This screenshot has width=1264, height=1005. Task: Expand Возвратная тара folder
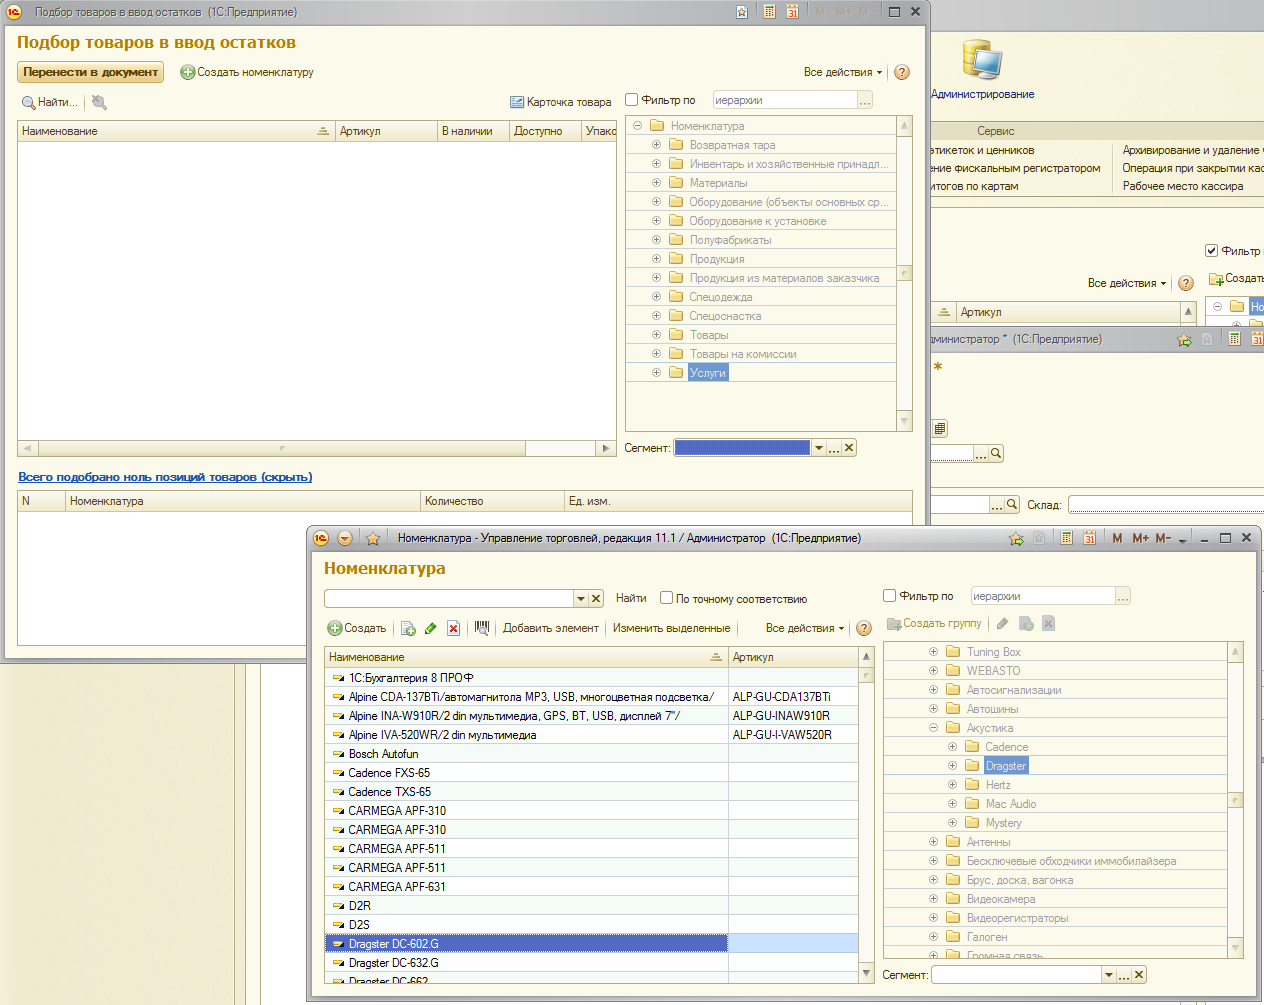(x=656, y=145)
